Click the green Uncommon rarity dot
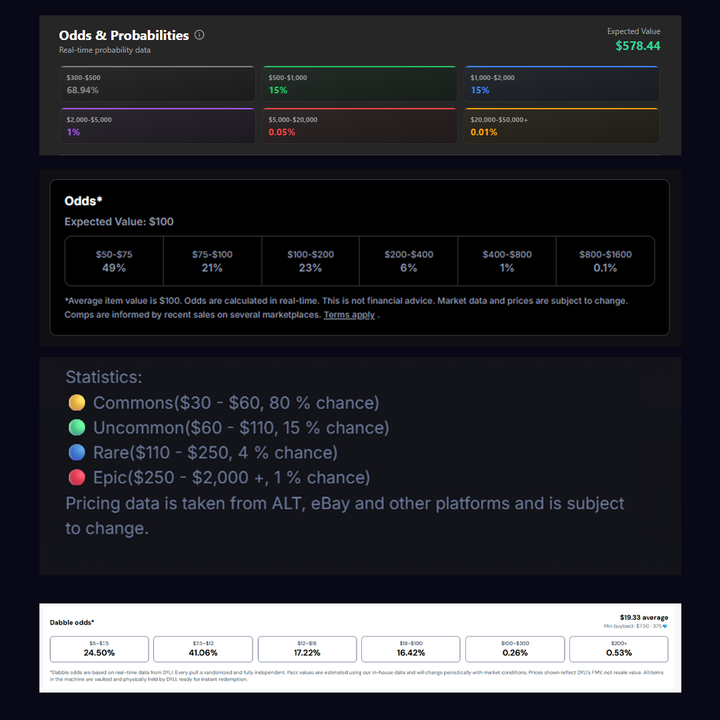Viewport: 720px width, 720px height. (77, 428)
